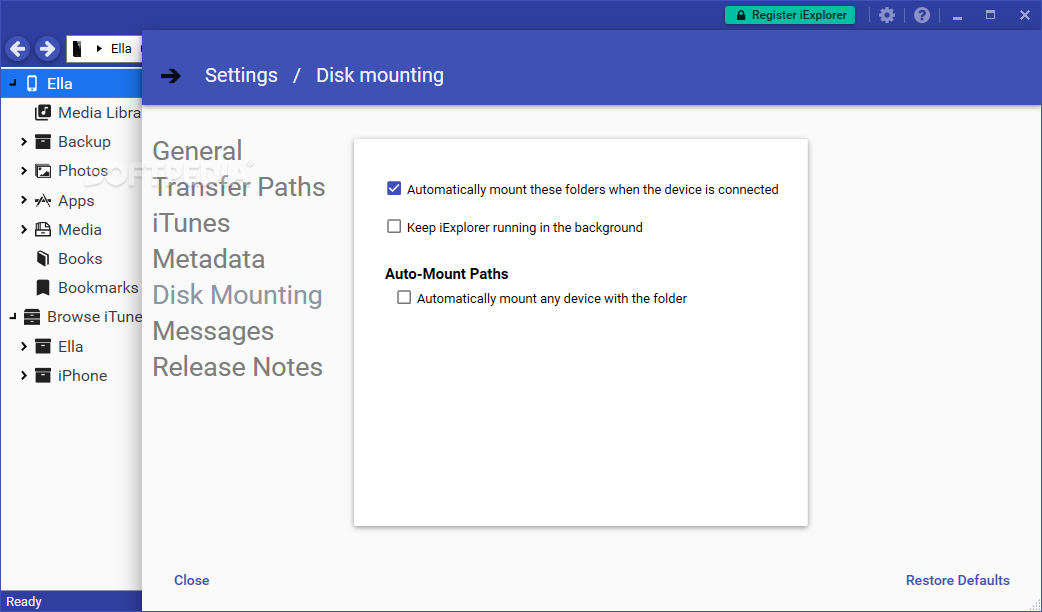Viewport: 1042px width, 612px height.
Task: Disable automatically mount folders when device connected
Action: pos(394,189)
